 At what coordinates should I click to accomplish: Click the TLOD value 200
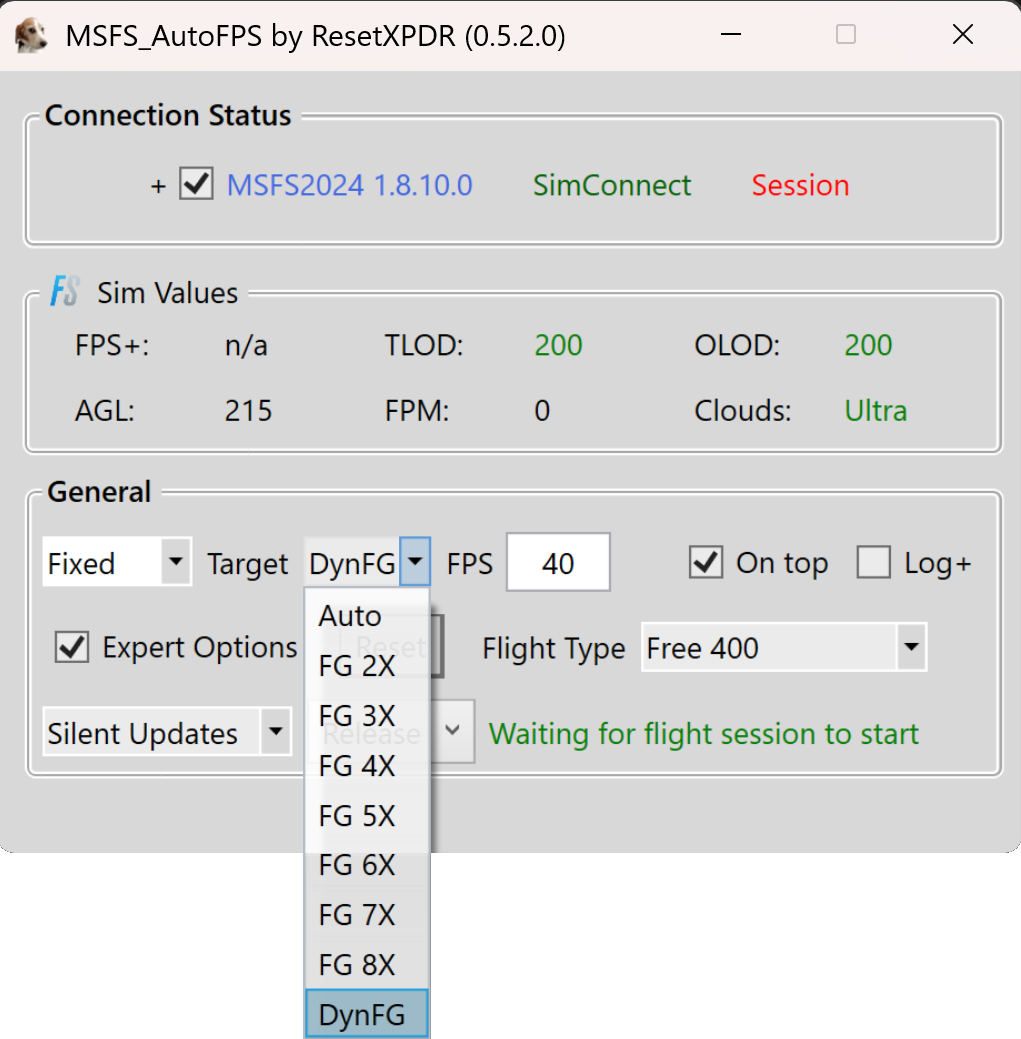558,345
